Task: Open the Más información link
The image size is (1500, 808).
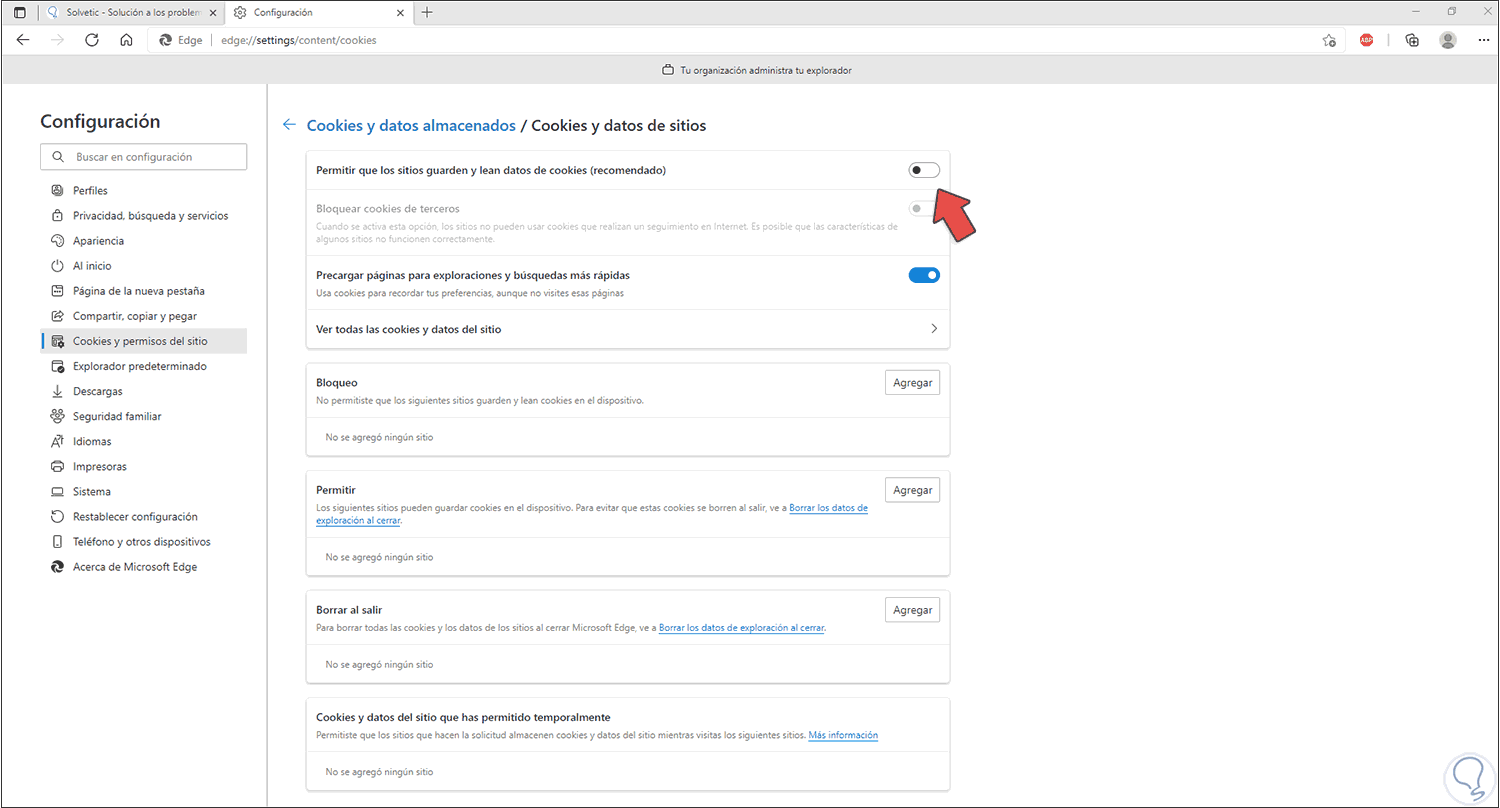Action: [x=843, y=735]
